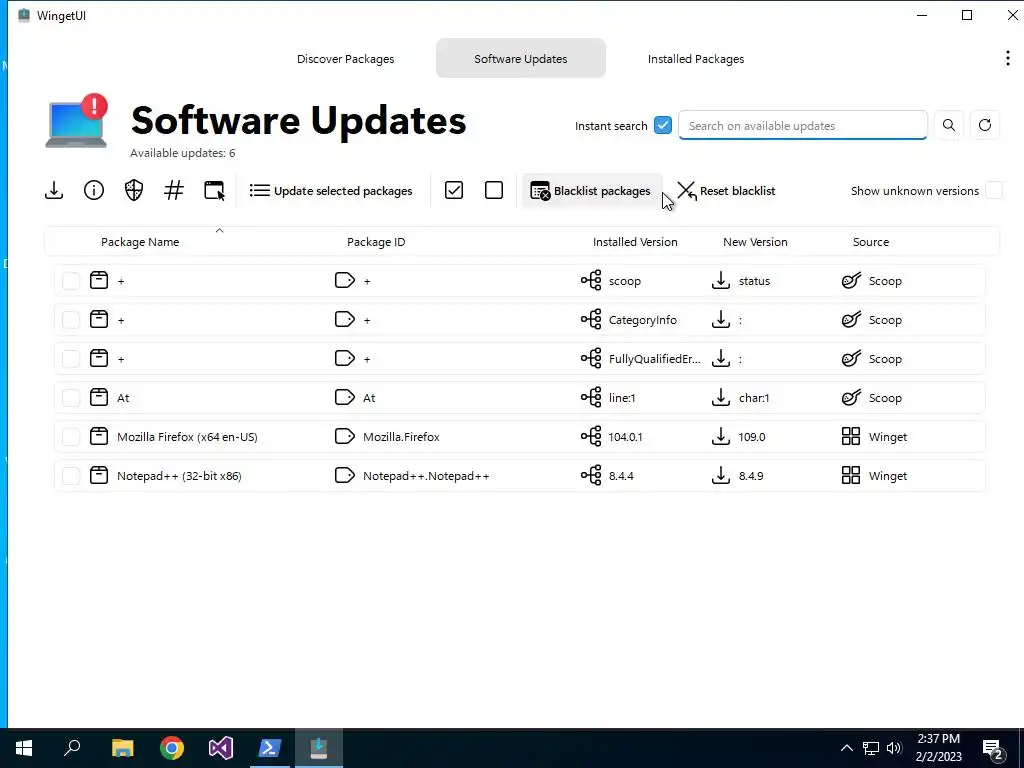Reload updates with refresh icon
Screen dimensions: 1024x768
tap(985, 125)
